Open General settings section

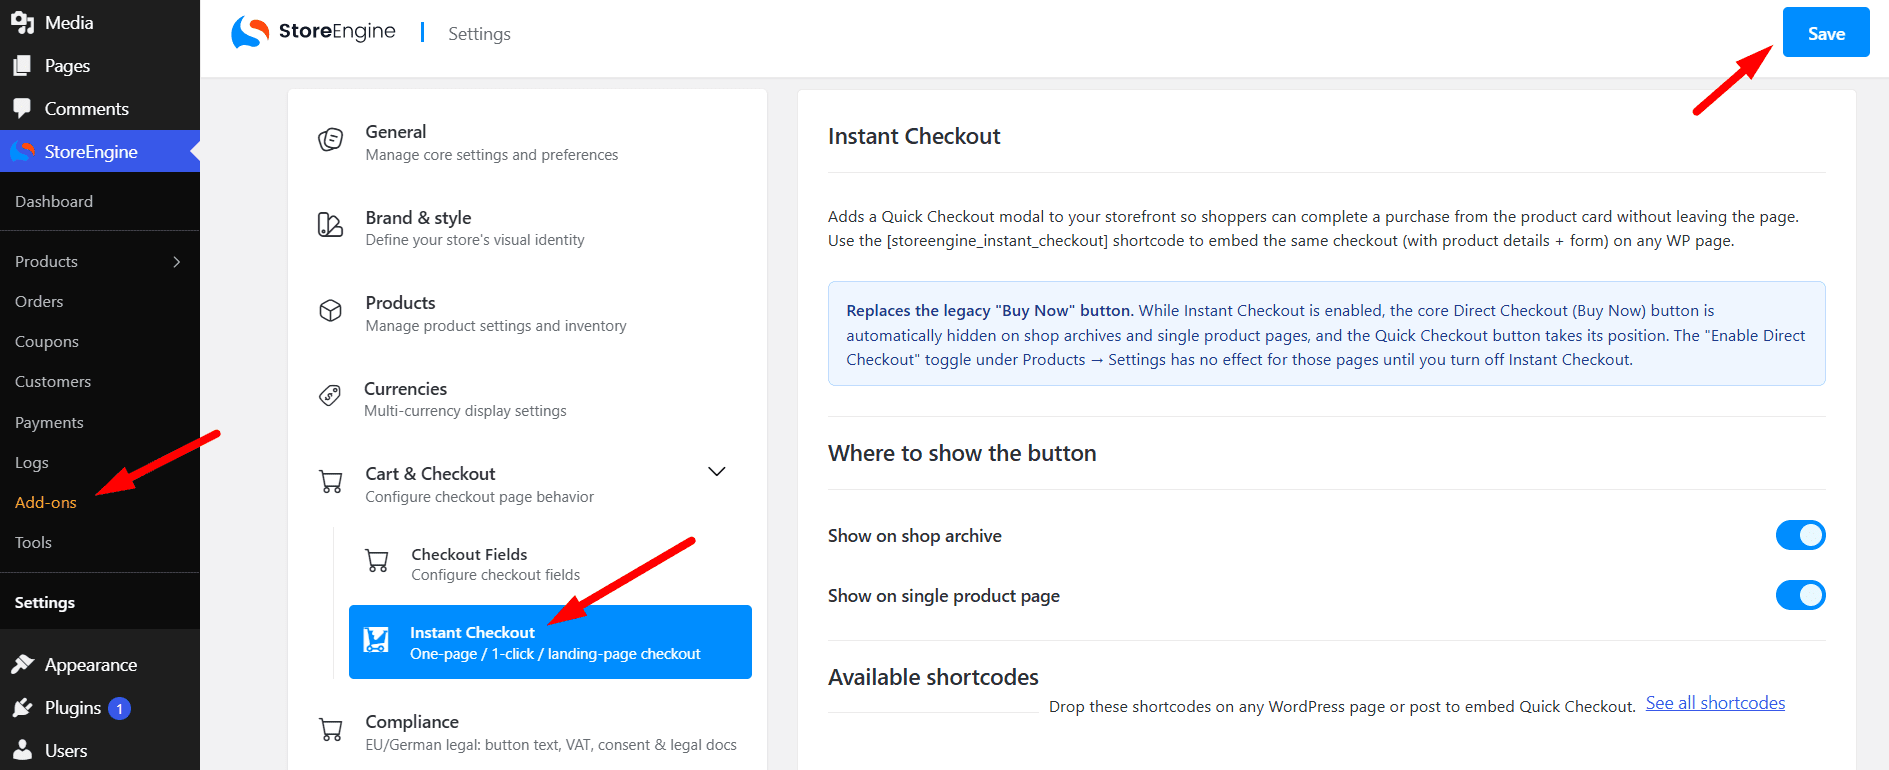tap(527, 142)
